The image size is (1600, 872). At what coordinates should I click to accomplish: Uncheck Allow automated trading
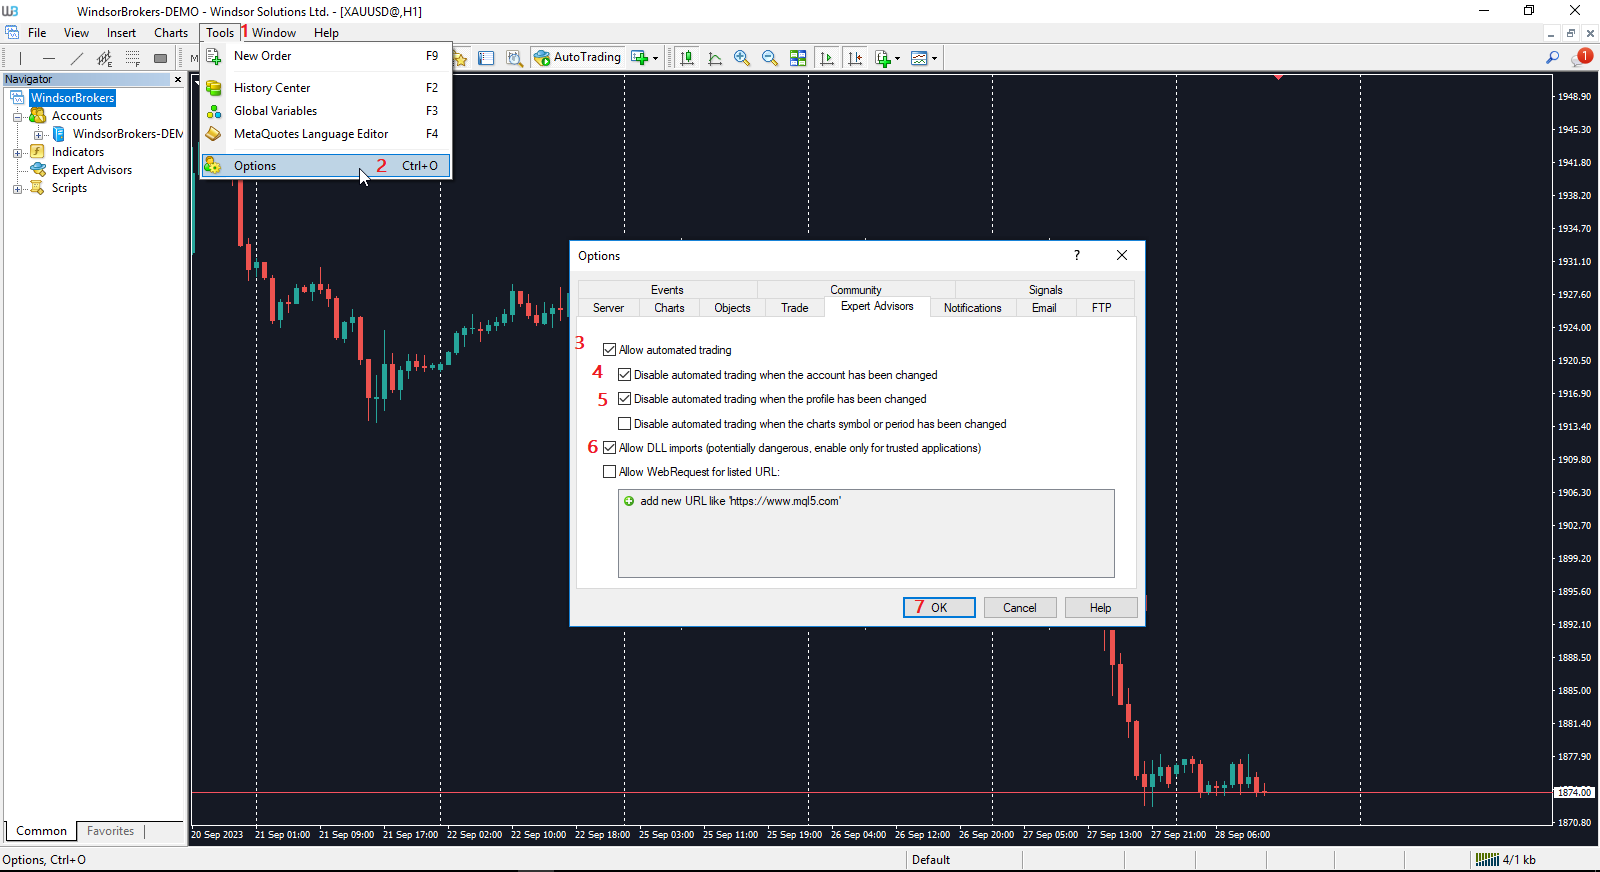(x=609, y=350)
